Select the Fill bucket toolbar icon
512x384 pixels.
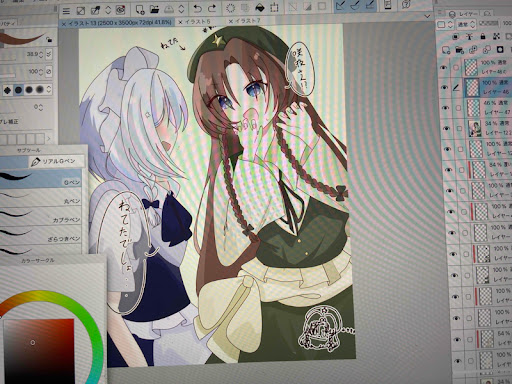(260, 7)
